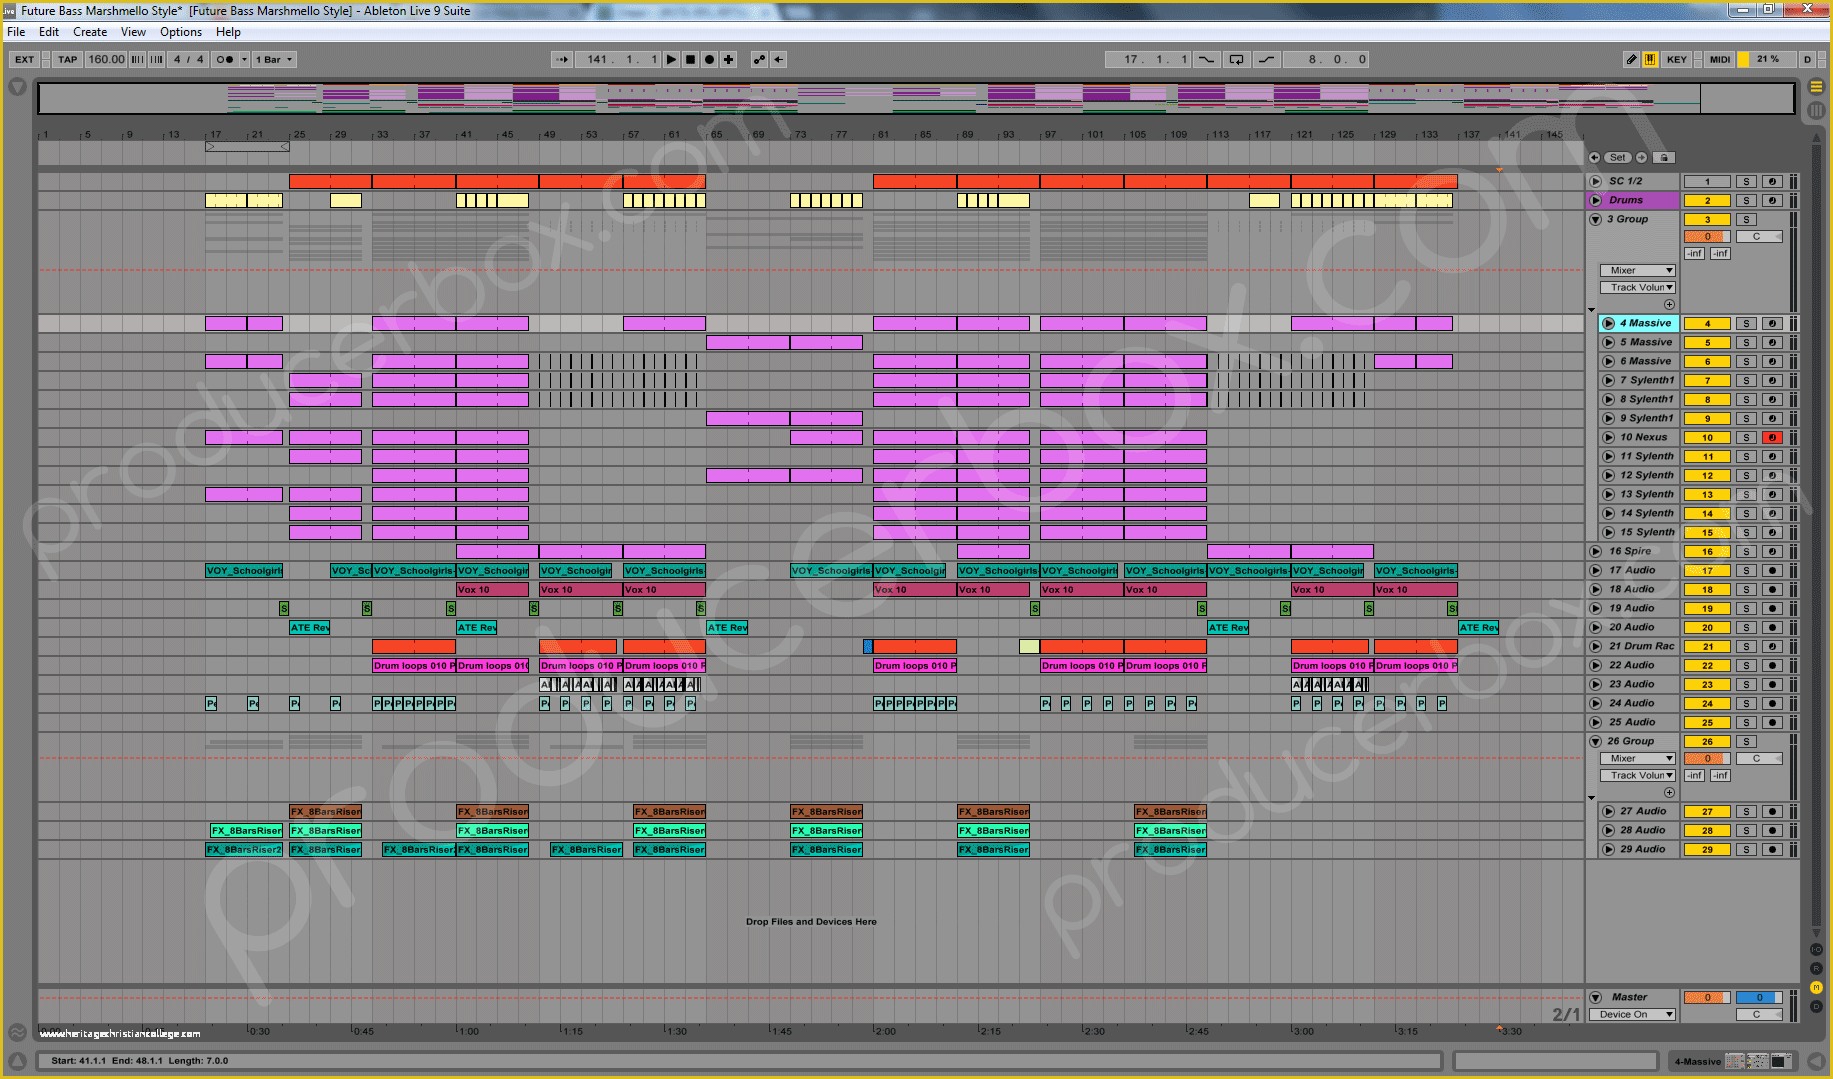Solo the 26 Group track
The height and width of the screenshot is (1079, 1833).
click(x=1746, y=741)
